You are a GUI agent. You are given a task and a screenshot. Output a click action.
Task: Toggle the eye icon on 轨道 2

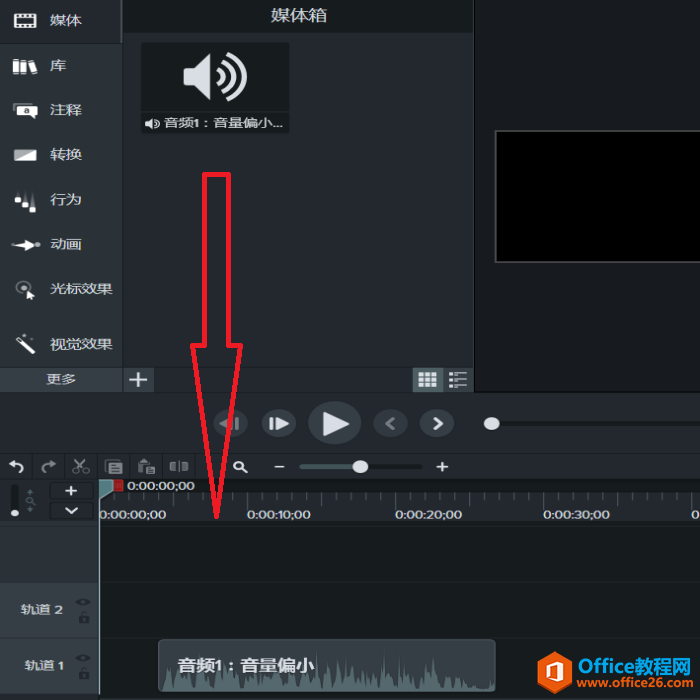(x=83, y=603)
